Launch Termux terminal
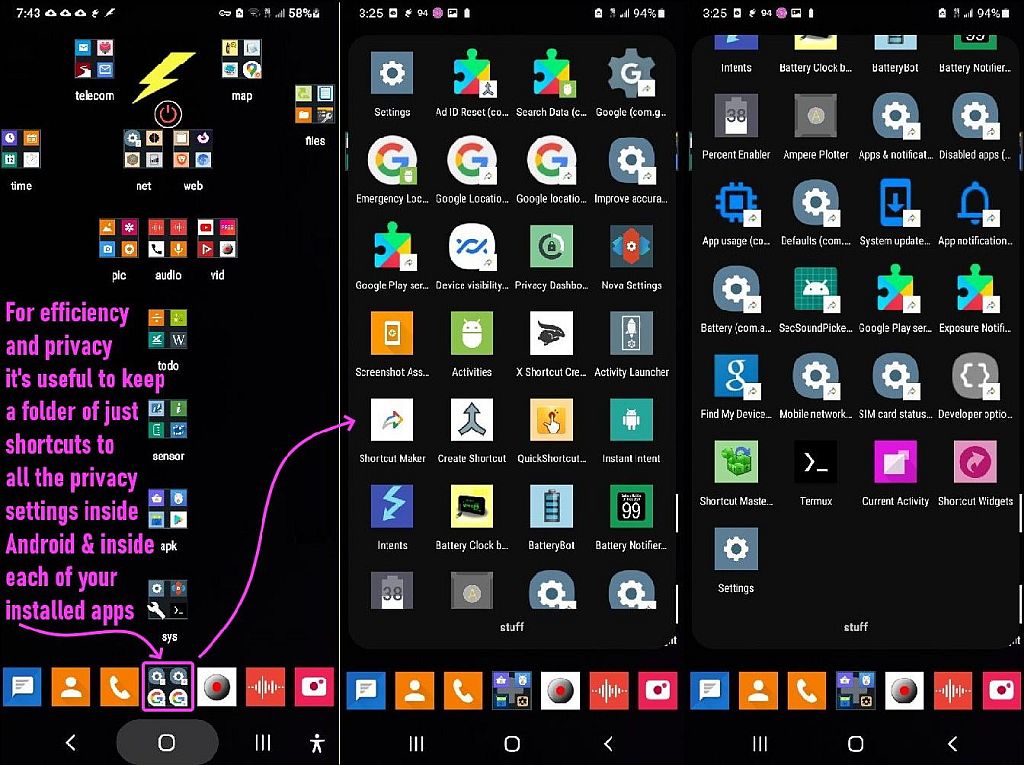Screen dimensions: 1024x765 click(x=816, y=462)
